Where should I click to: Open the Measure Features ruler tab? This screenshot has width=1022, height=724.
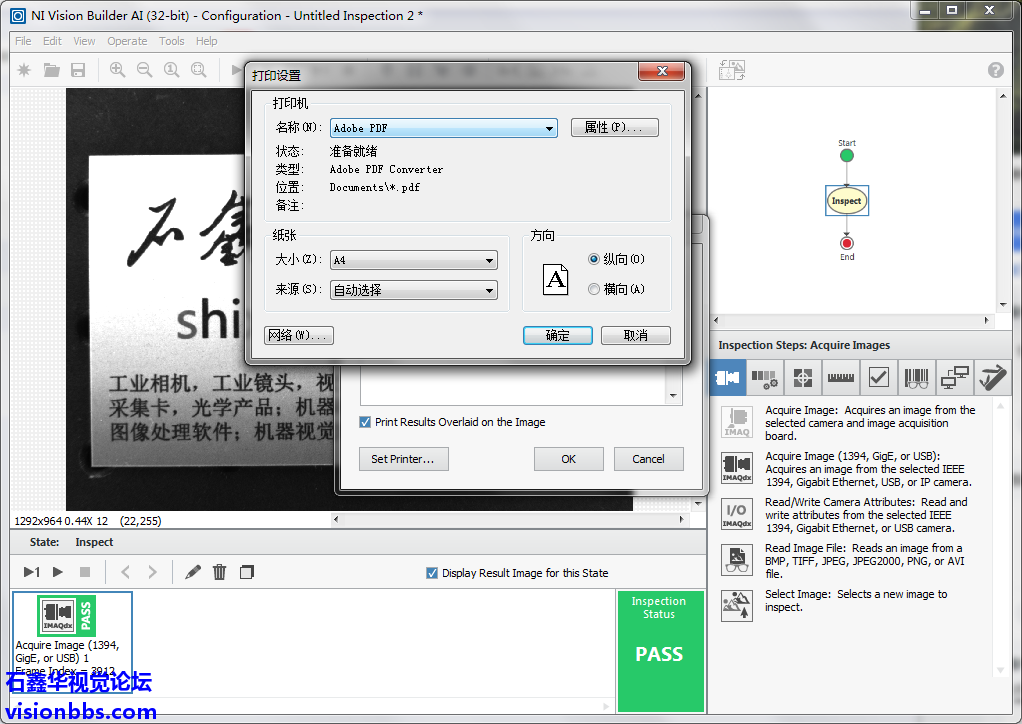[x=839, y=378]
